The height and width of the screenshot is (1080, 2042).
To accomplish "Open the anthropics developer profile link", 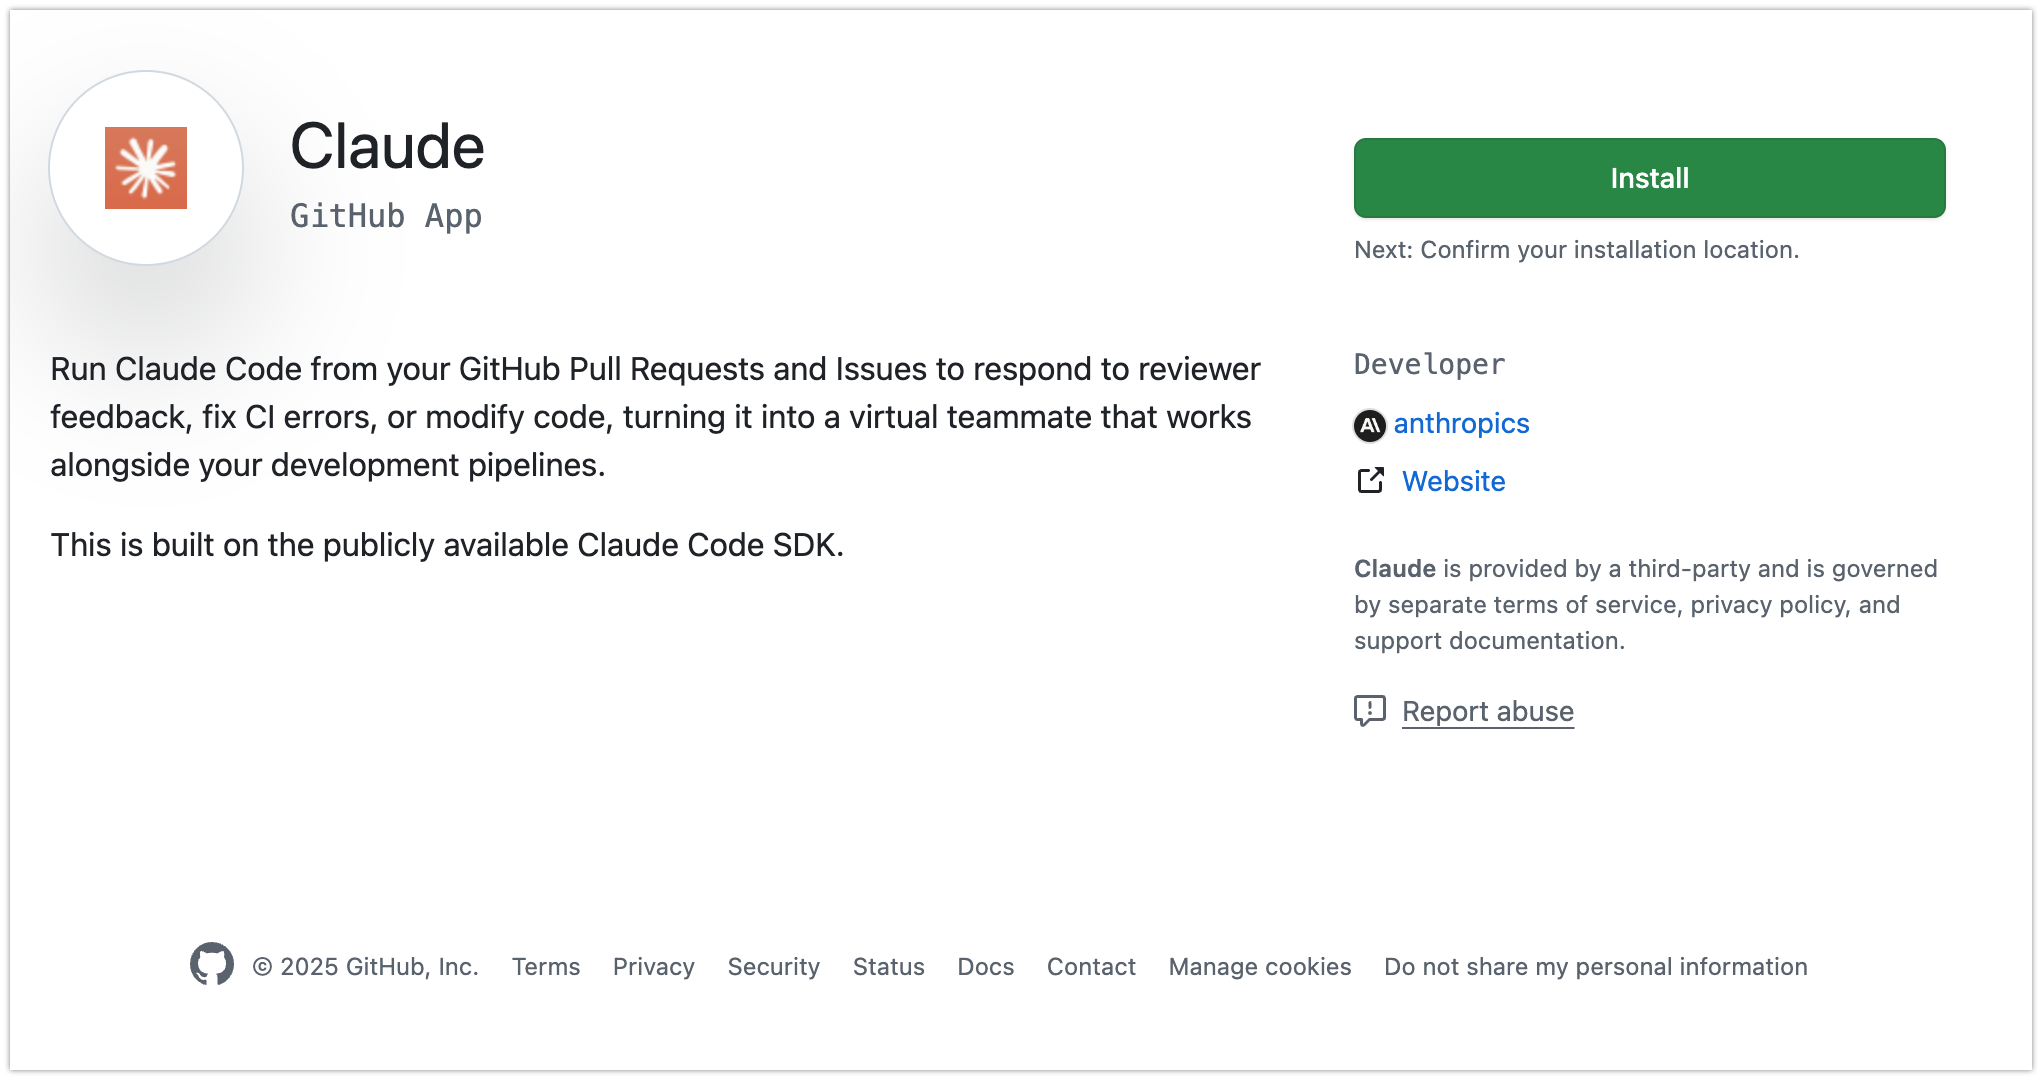I will (1461, 424).
